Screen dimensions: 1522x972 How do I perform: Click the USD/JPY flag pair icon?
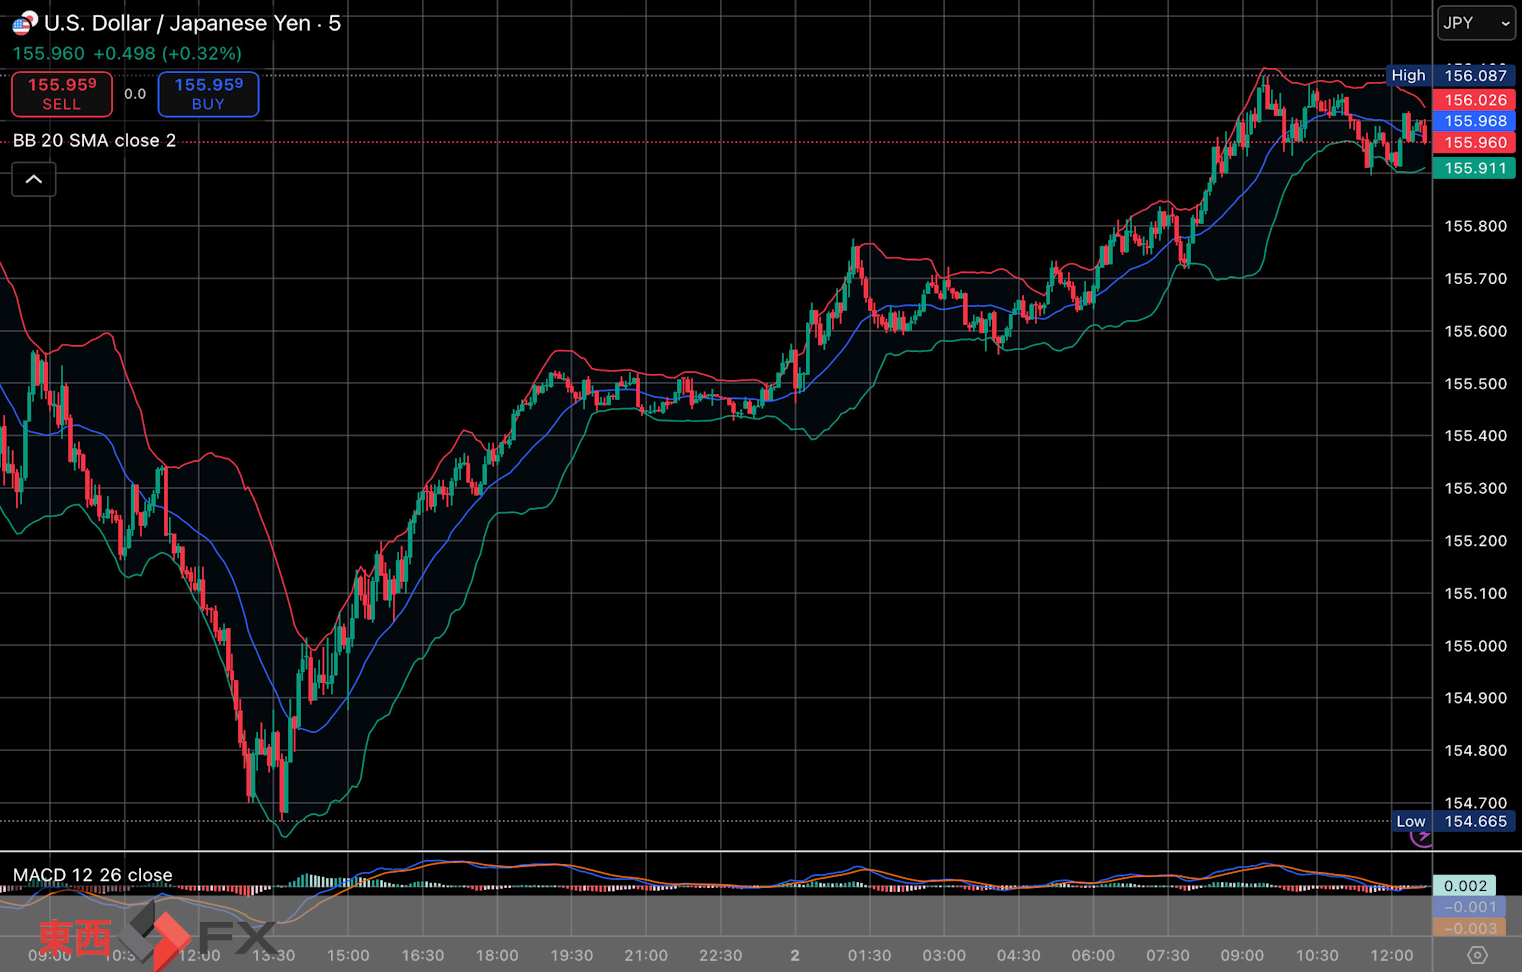[x=25, y=22]
